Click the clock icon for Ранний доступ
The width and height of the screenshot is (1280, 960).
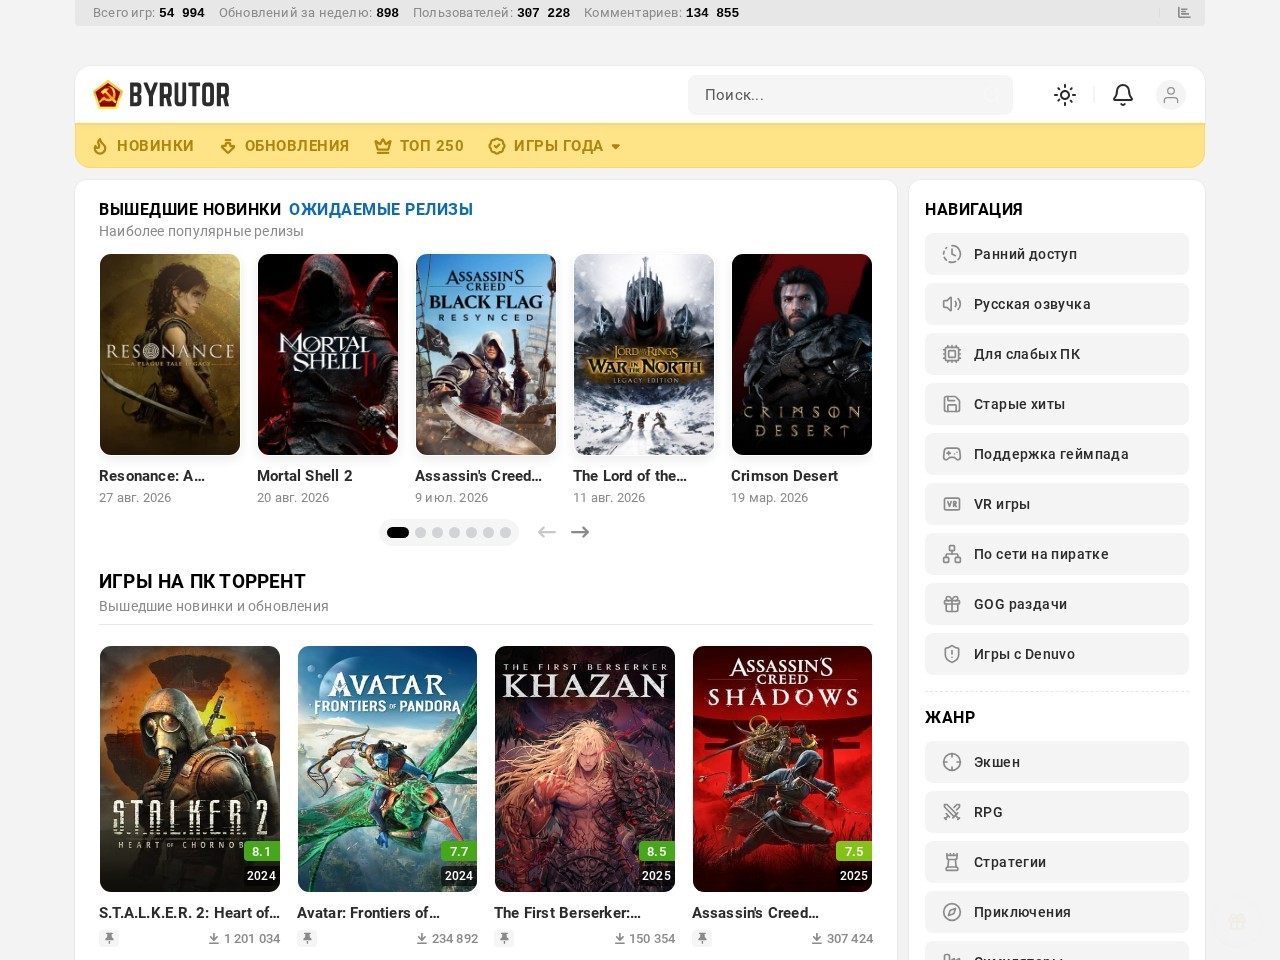952,254
